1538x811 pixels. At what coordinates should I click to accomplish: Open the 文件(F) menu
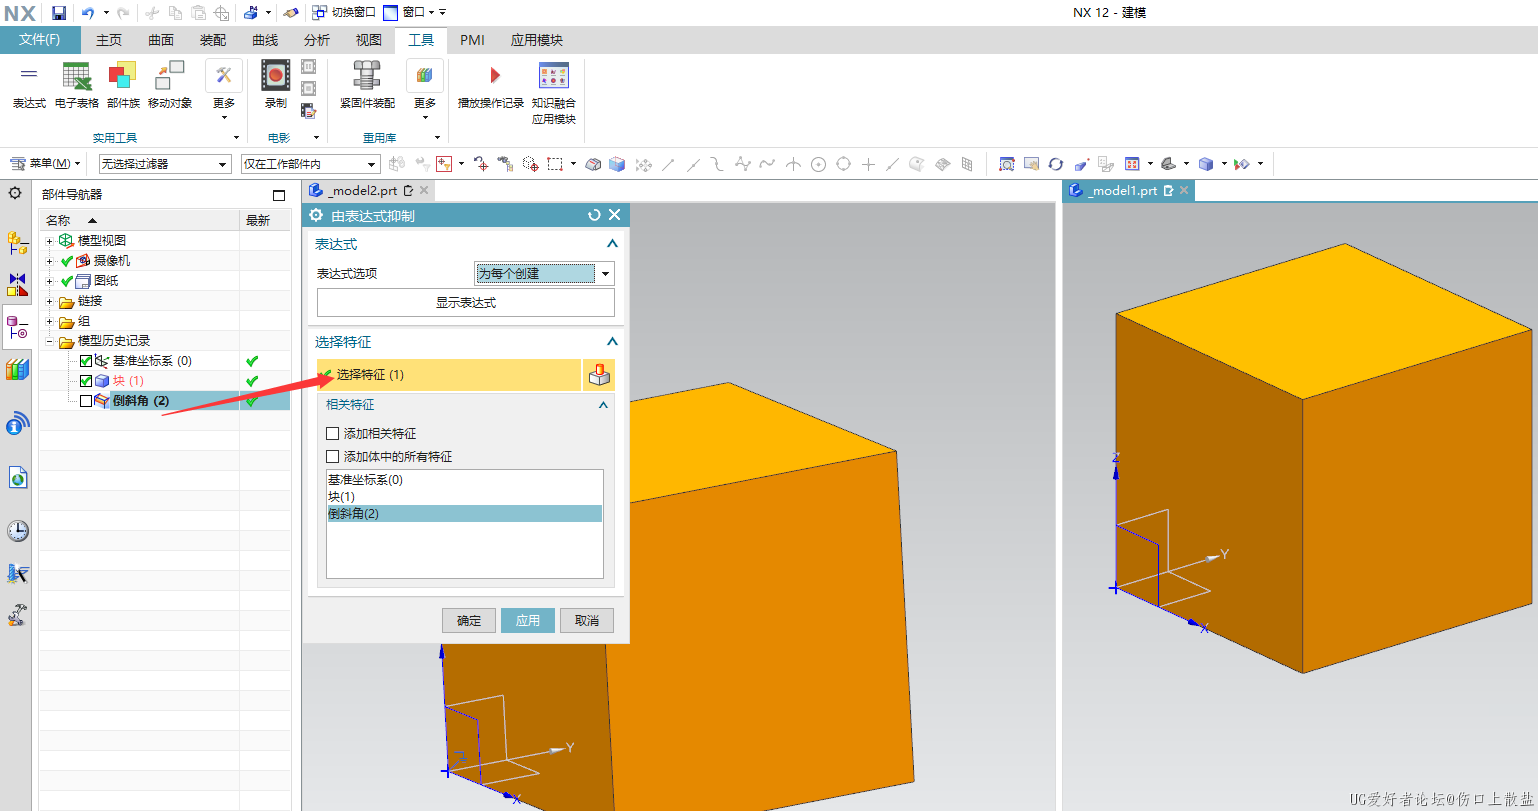coord(40,40)
